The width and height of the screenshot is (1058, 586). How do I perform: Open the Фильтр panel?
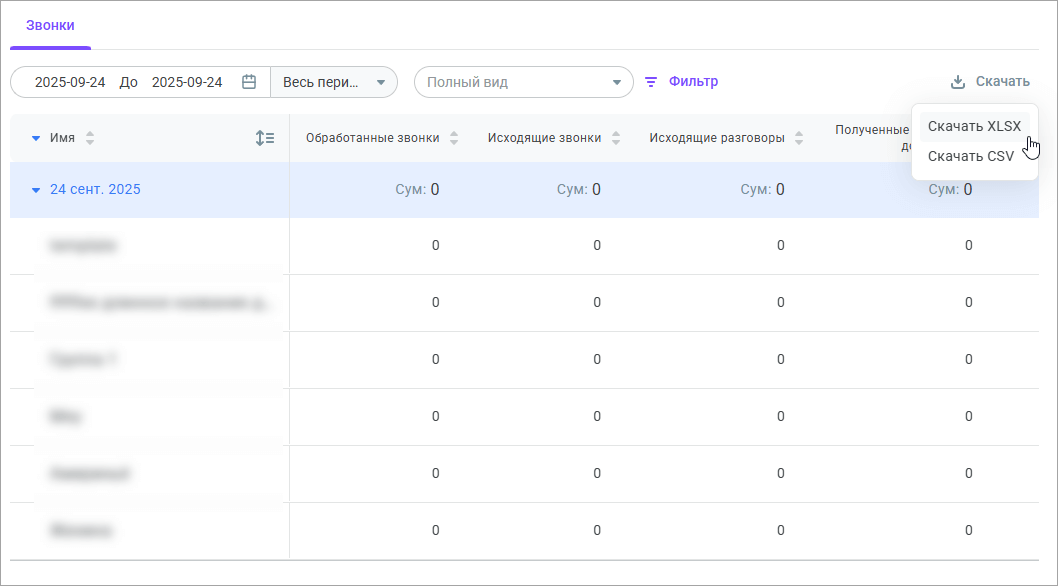(x=693, y=82)
